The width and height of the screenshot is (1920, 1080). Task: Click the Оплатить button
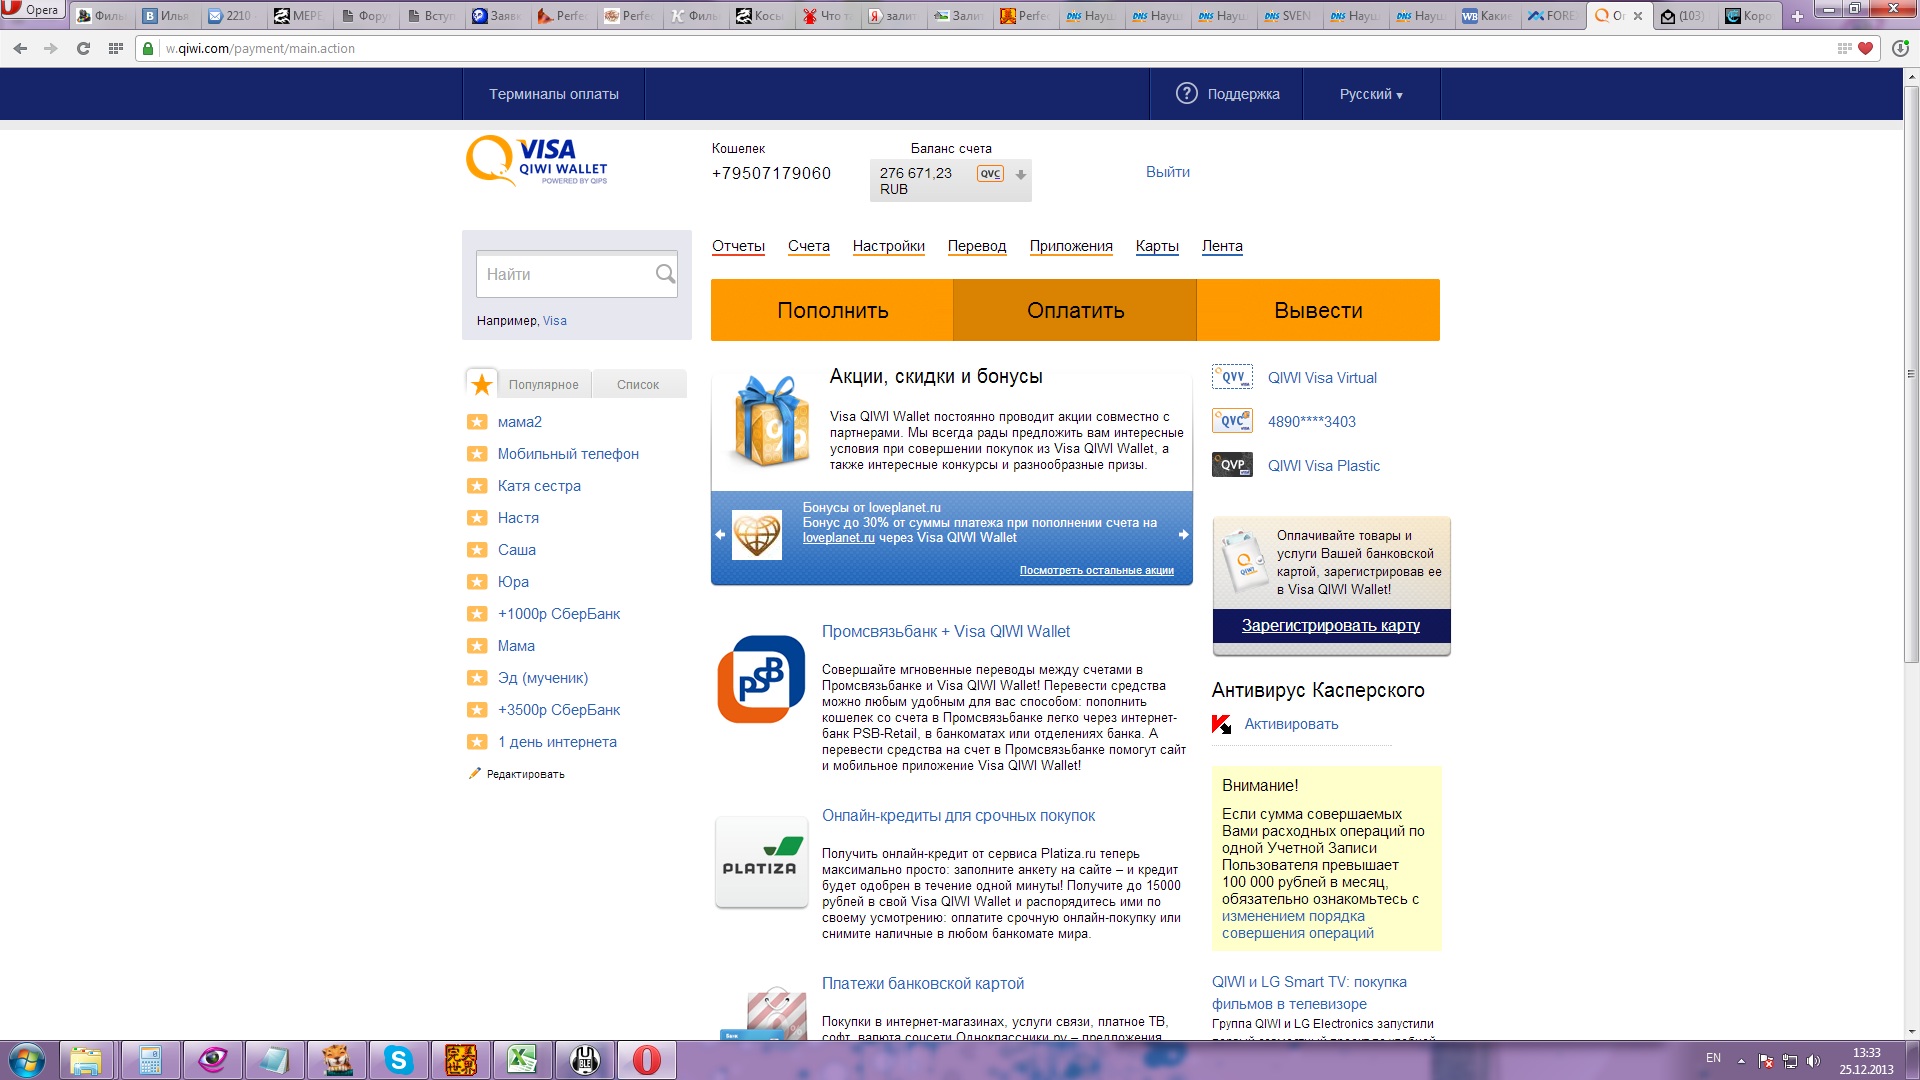pyautogui.click(x=1075, y=310)
